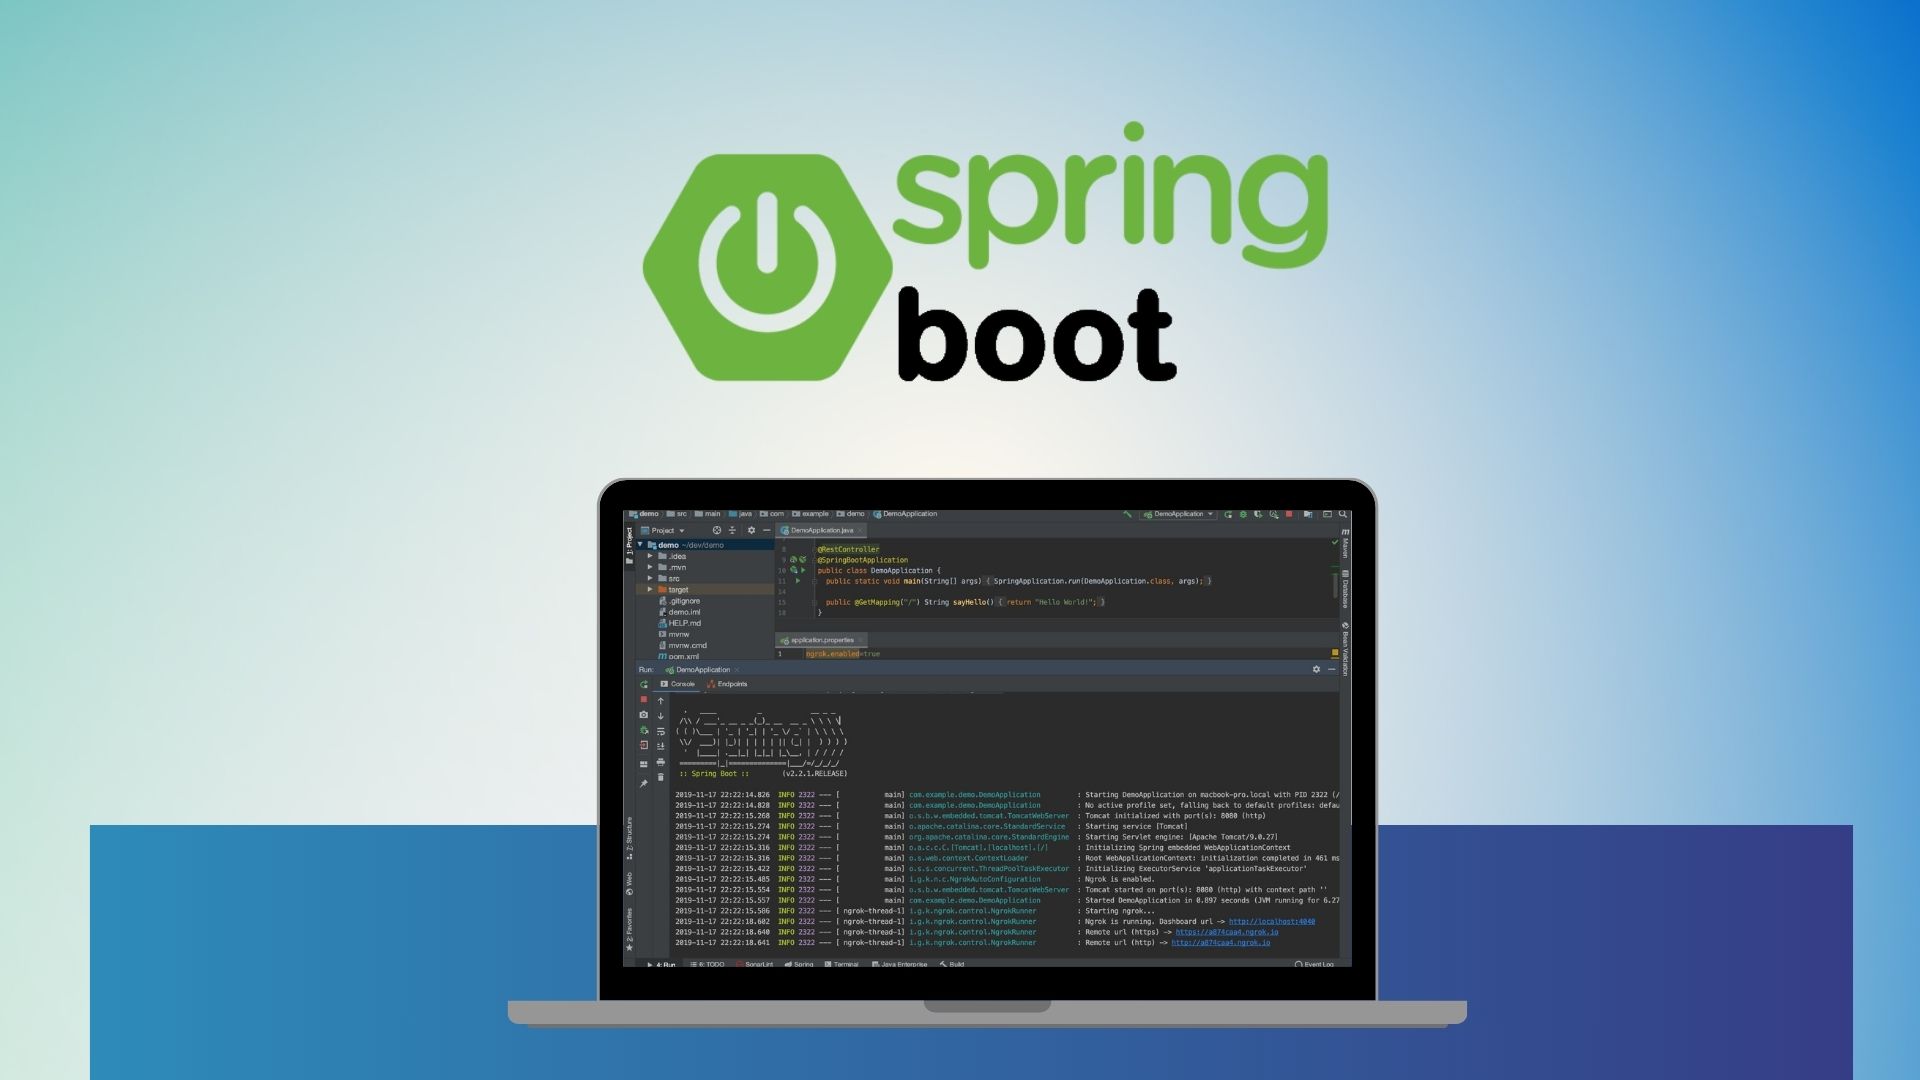Viewport: 1920px width, 1080px height.
Task: Open Event Log in status bar
Action: click(1315, 964)
